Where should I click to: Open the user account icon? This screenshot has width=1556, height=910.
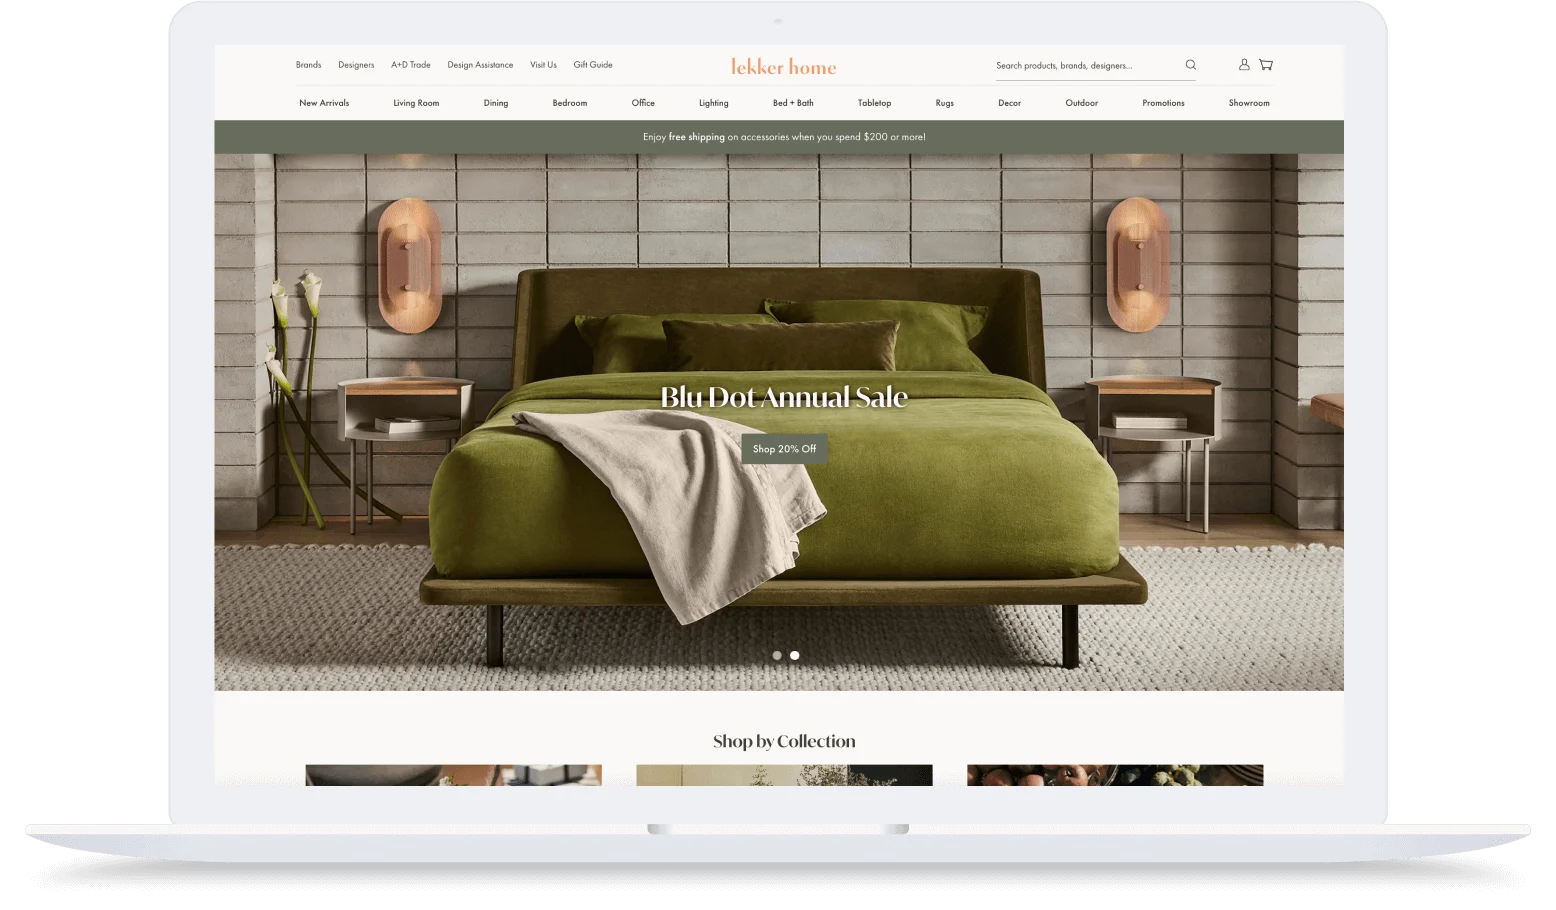tap(1244, 64)
